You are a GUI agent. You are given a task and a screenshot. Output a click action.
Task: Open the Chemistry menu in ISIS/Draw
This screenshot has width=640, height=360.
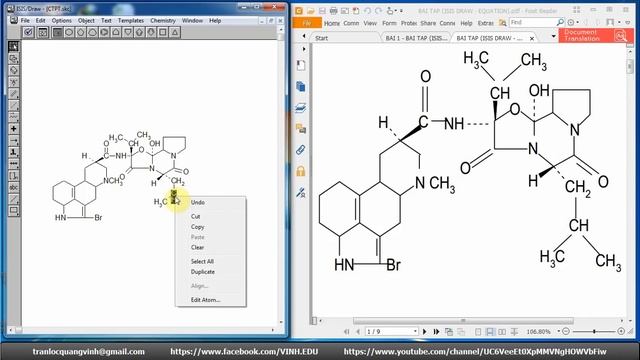163,20
